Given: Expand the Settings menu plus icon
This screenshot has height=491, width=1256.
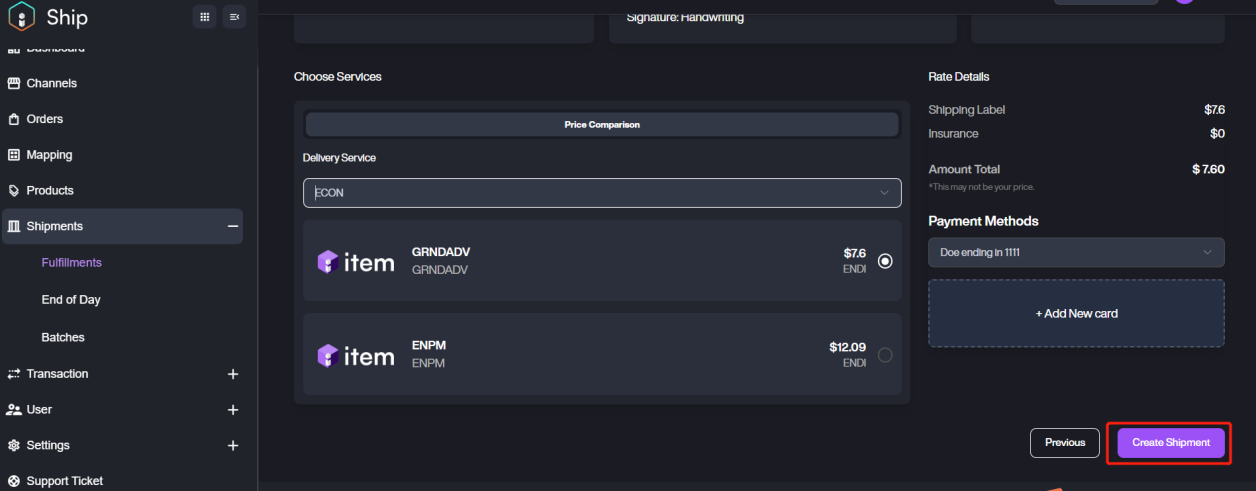Looking at the screenshot, I should 233,445.
